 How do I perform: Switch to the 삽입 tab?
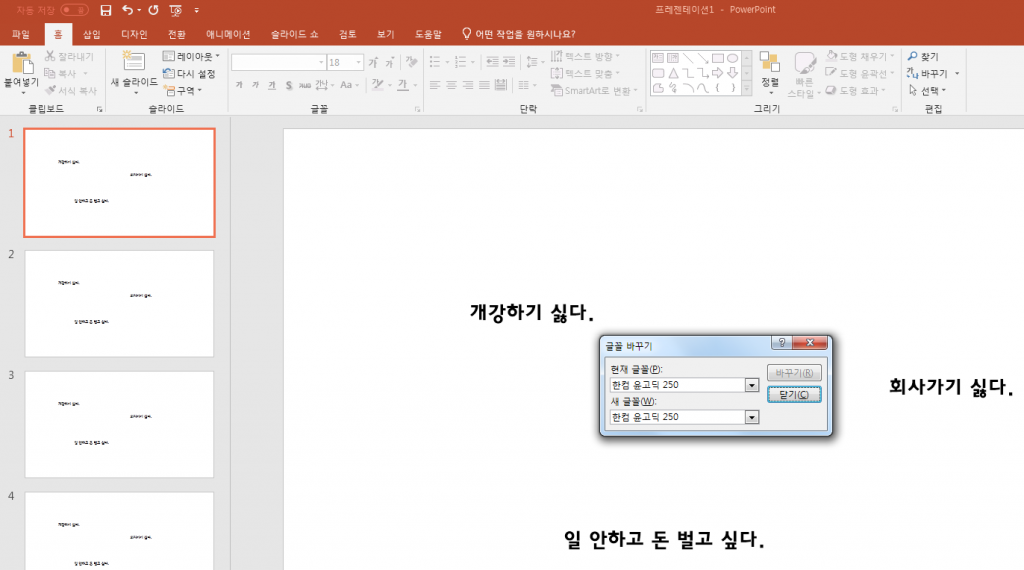(x=91, y=34)
